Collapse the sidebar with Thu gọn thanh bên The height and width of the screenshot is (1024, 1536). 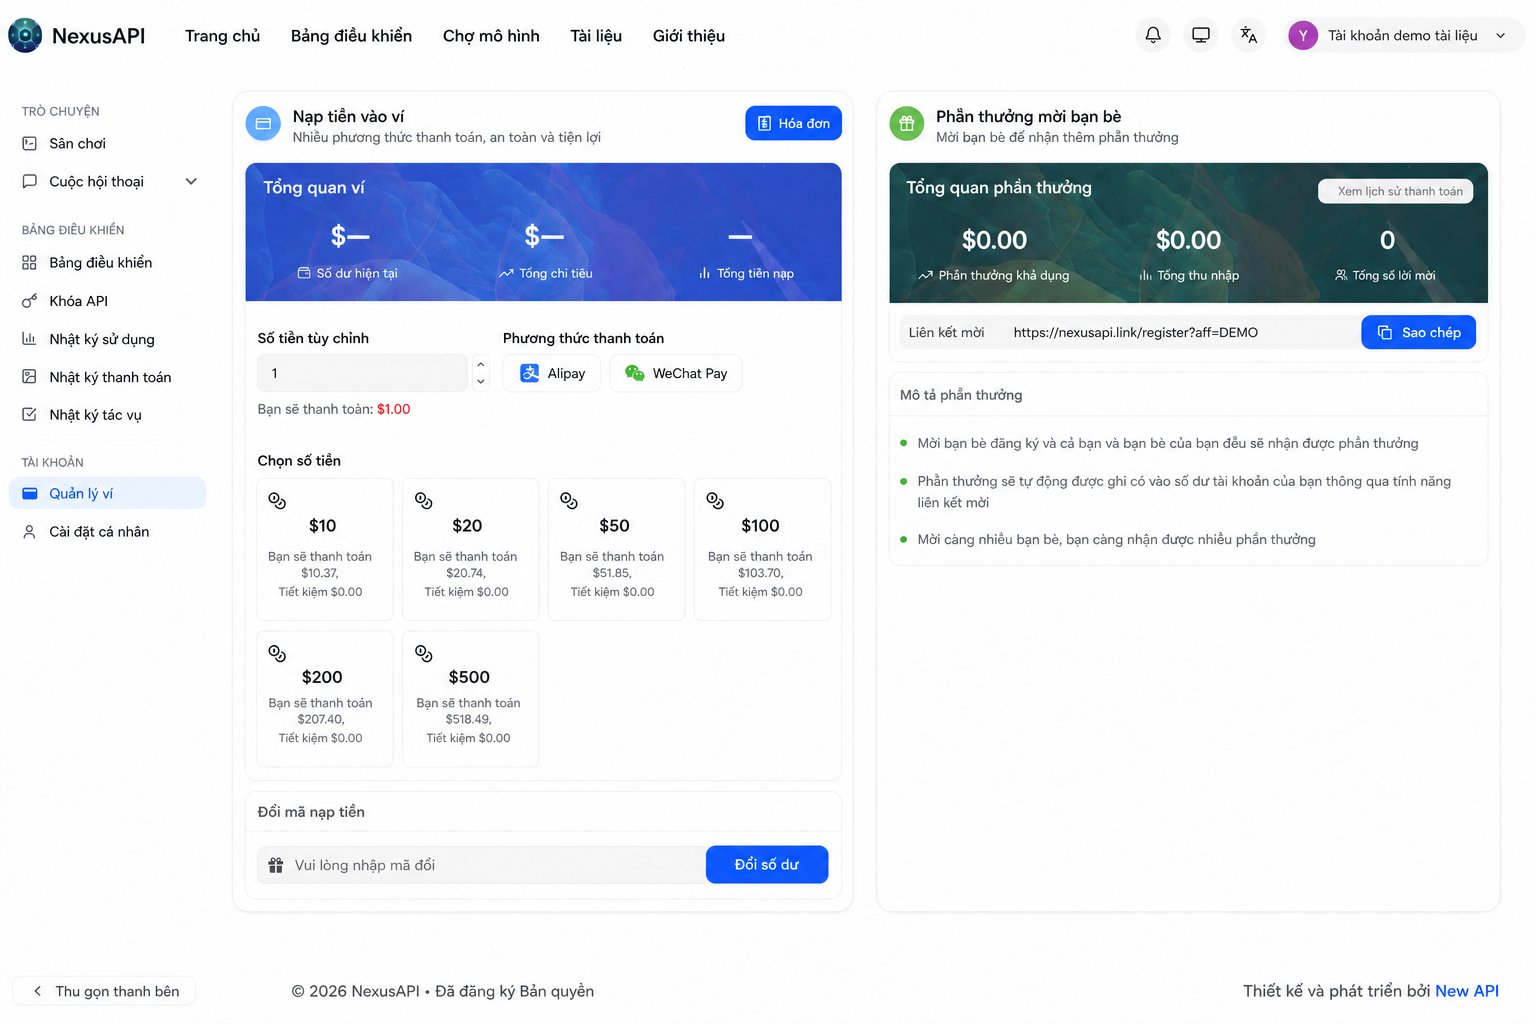coord(104,991)
